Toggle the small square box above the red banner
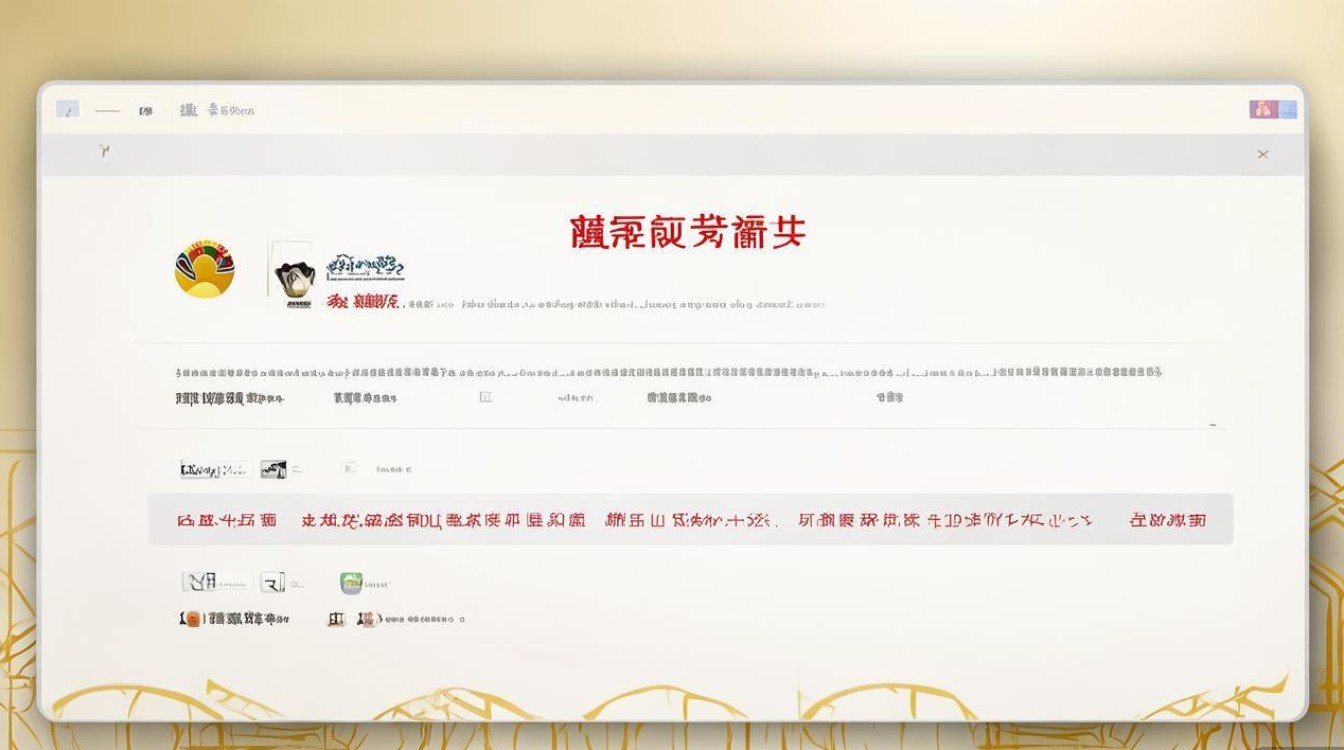 click(349, 468)
